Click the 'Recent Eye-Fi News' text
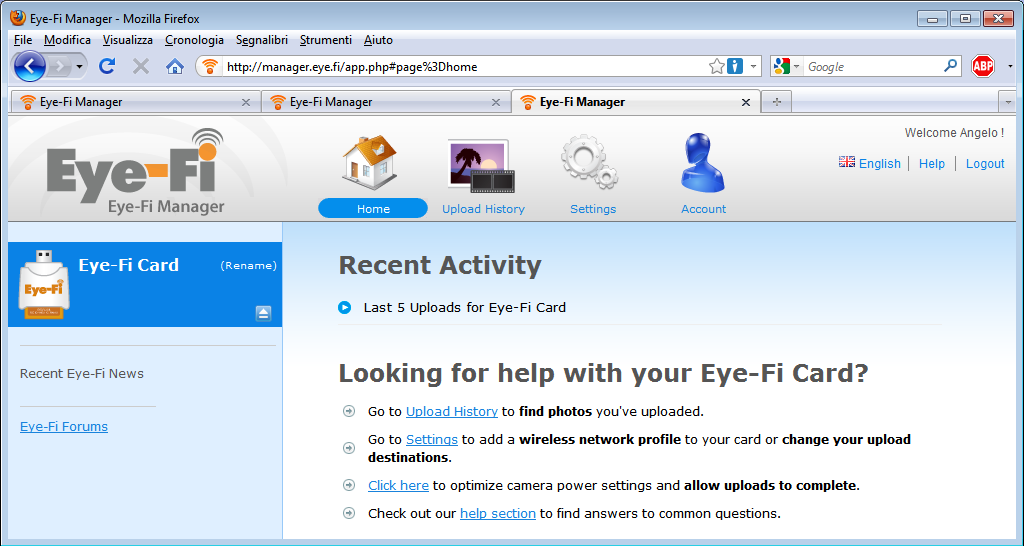The width and height of the screenshot is (1024, 546). click(82, 374)
